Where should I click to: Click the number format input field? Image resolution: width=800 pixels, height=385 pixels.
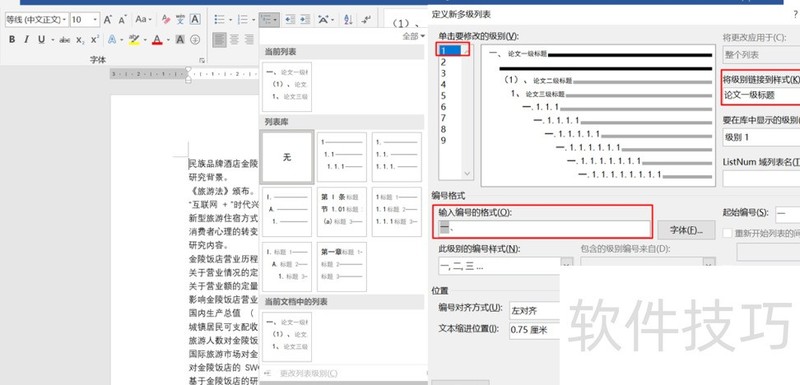coord(544,228)
